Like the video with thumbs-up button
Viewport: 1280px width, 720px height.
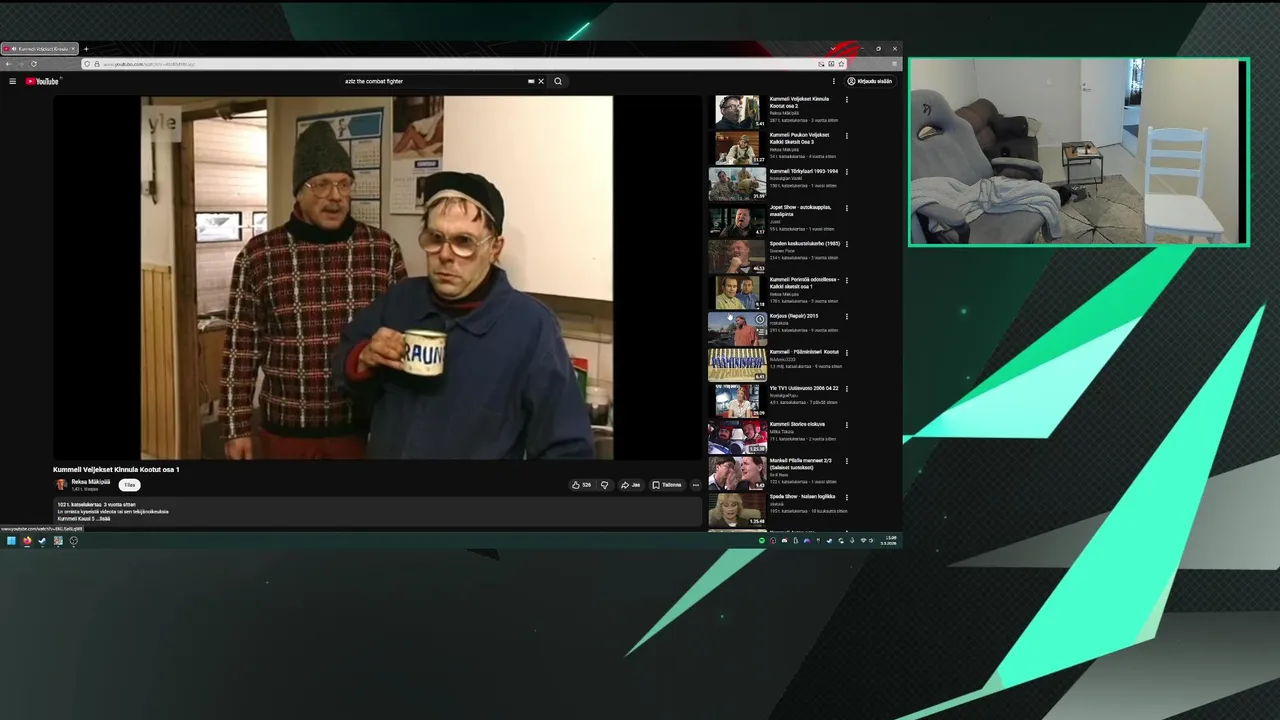click(x=581, y=485)
